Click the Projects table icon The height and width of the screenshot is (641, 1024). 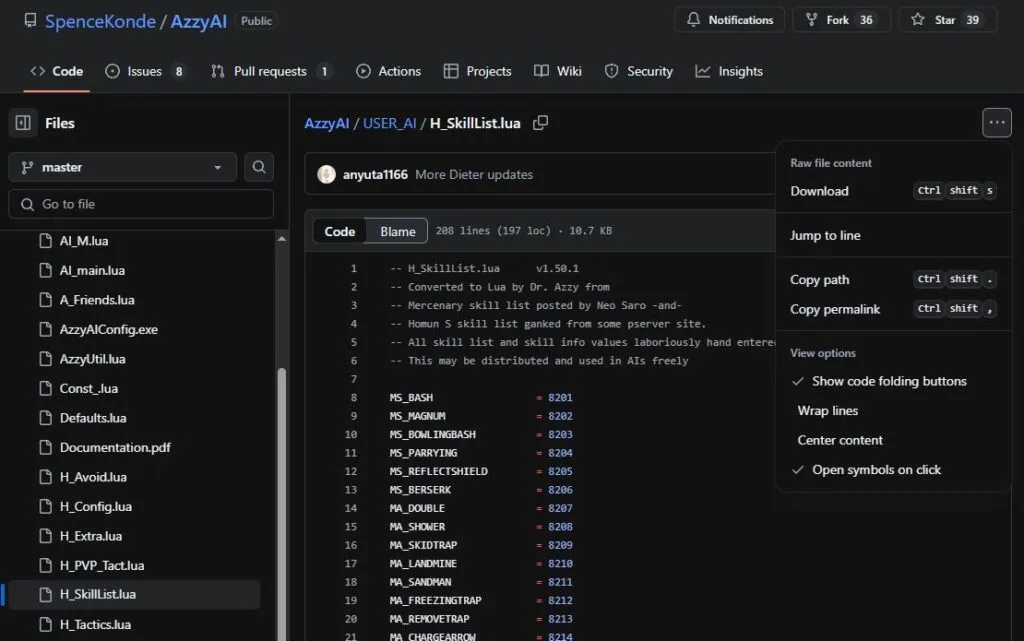point(451,71)
